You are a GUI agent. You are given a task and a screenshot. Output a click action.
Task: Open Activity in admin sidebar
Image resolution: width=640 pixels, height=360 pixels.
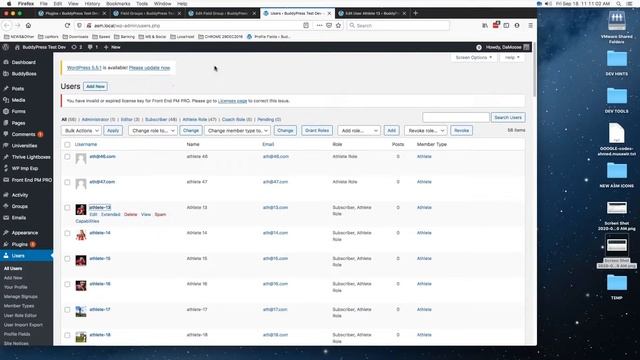click(20, 195)
